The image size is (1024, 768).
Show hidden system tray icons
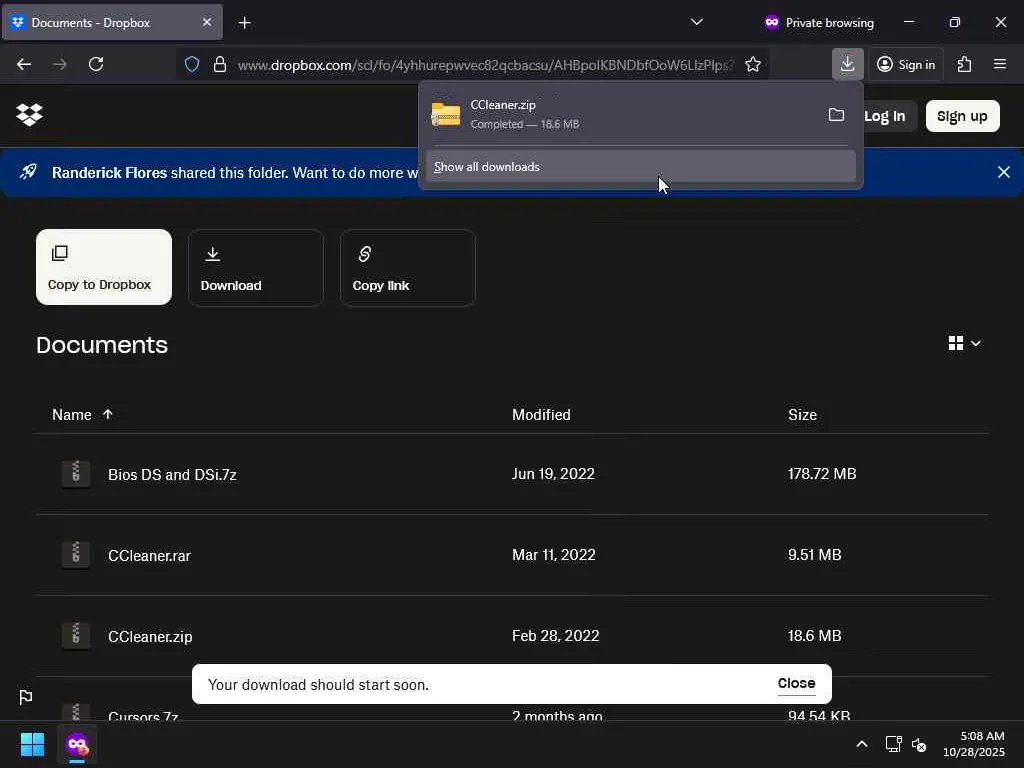coord(862,744)
